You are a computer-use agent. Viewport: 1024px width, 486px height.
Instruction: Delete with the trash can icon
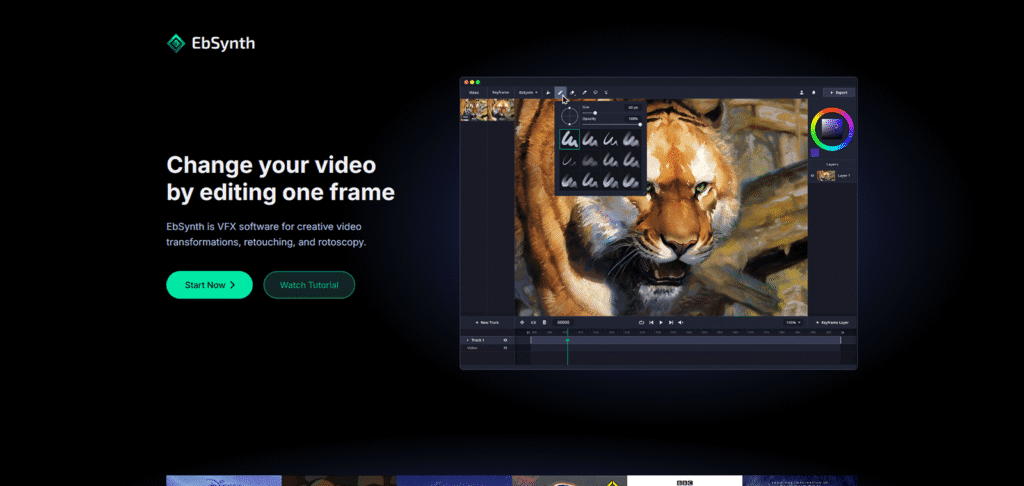(x=545, y=323)
